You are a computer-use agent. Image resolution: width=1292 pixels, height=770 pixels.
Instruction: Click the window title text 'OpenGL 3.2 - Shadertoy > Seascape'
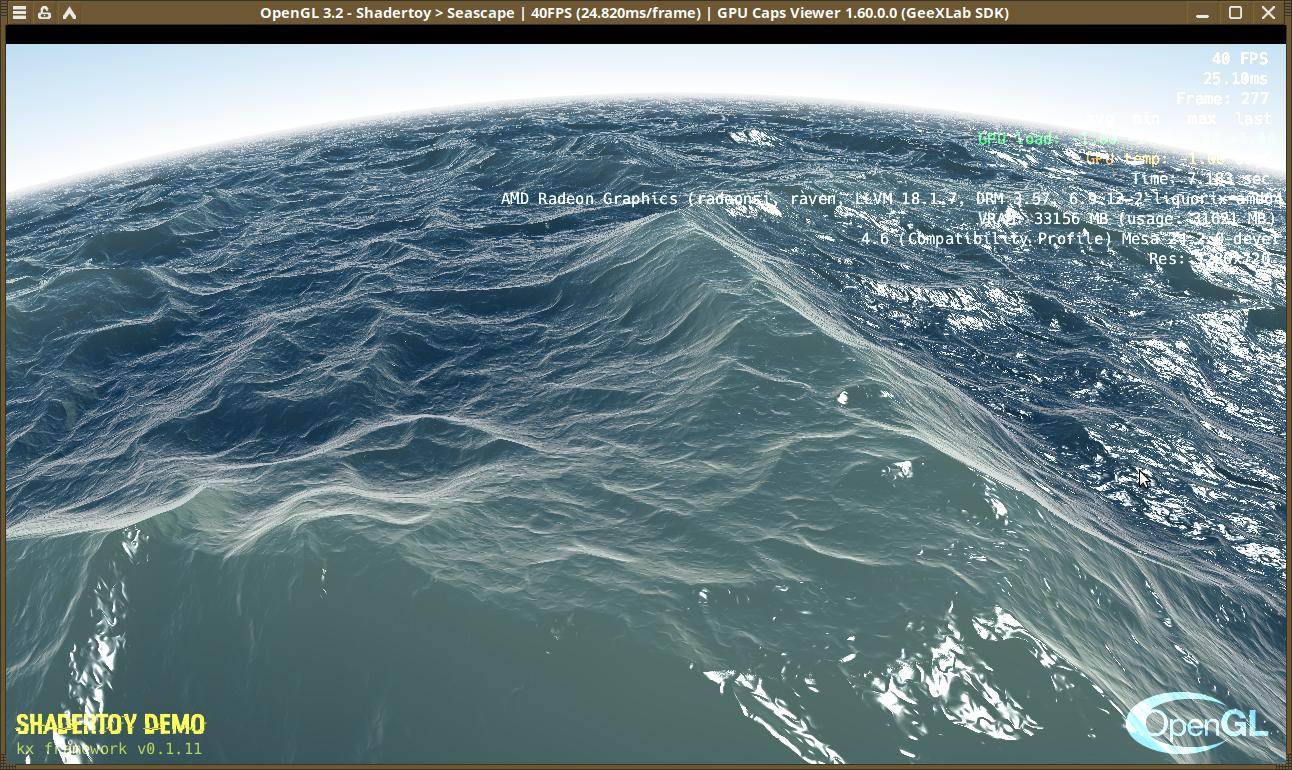pos(387,13)
